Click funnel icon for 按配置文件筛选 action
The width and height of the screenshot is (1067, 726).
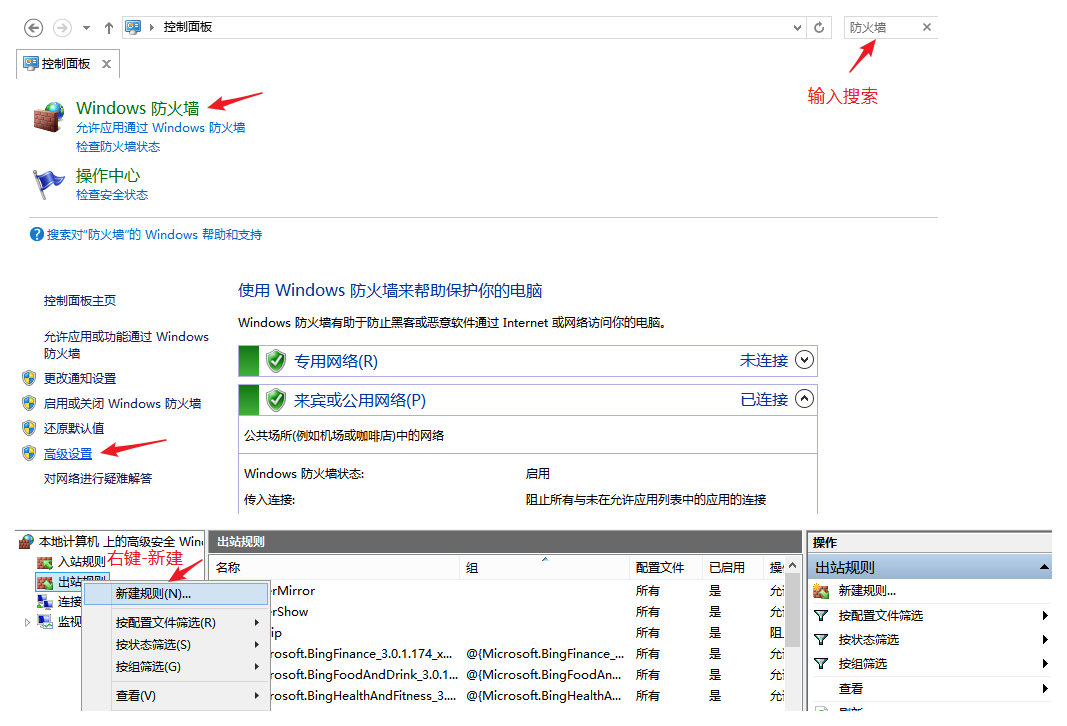(x=821, y=616)
